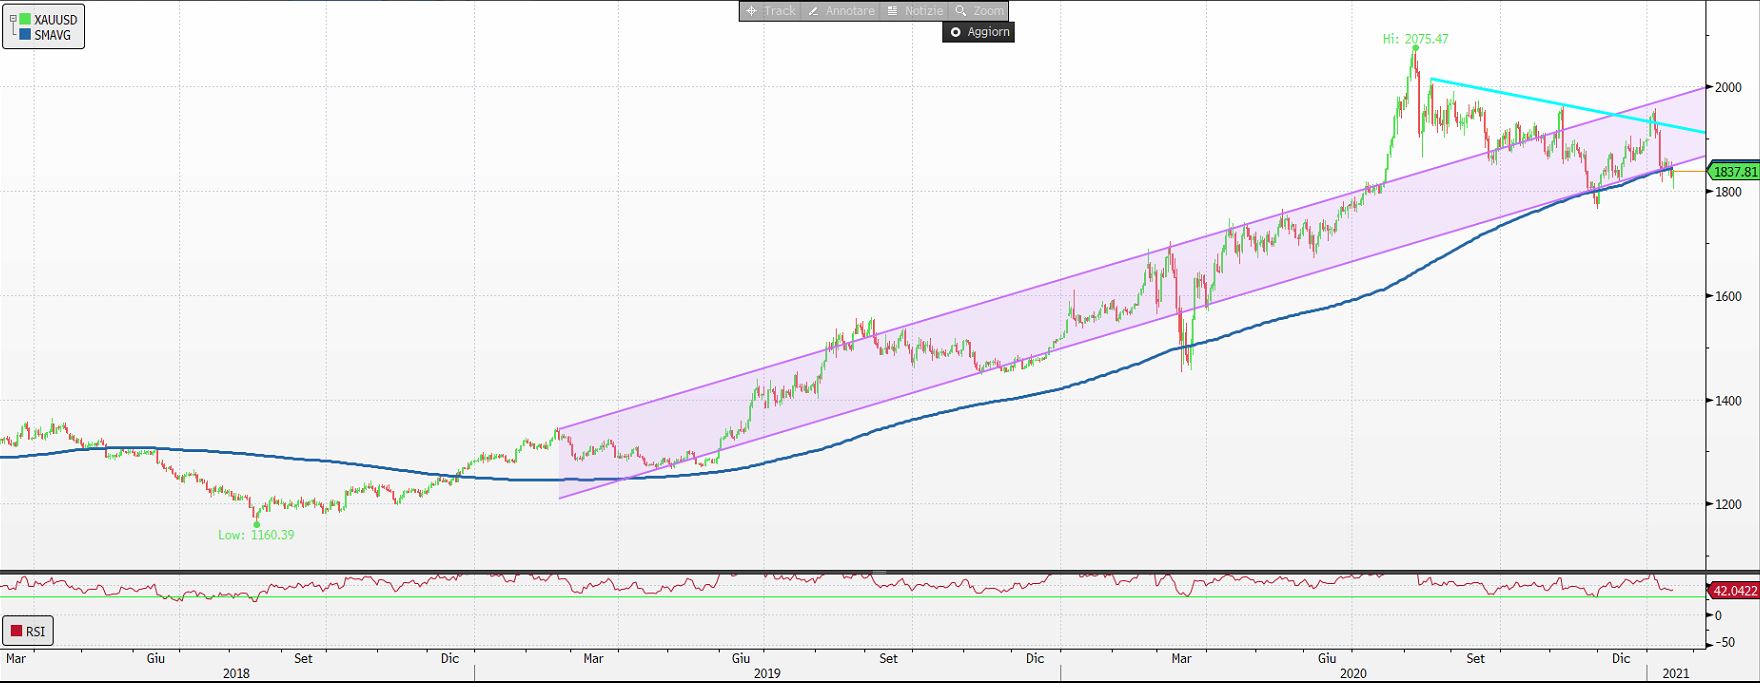The height and width of the screenshot is (683, 1760).
Task: Click the 42.0422 RSI value tag
Action: coord(1734,591)
